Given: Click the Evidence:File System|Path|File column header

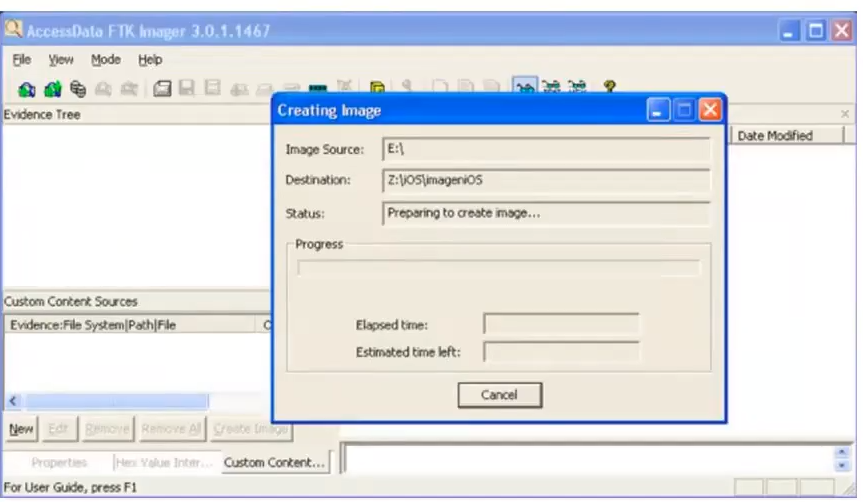Looking at the screenshot, I should click(x=130, y=325).
